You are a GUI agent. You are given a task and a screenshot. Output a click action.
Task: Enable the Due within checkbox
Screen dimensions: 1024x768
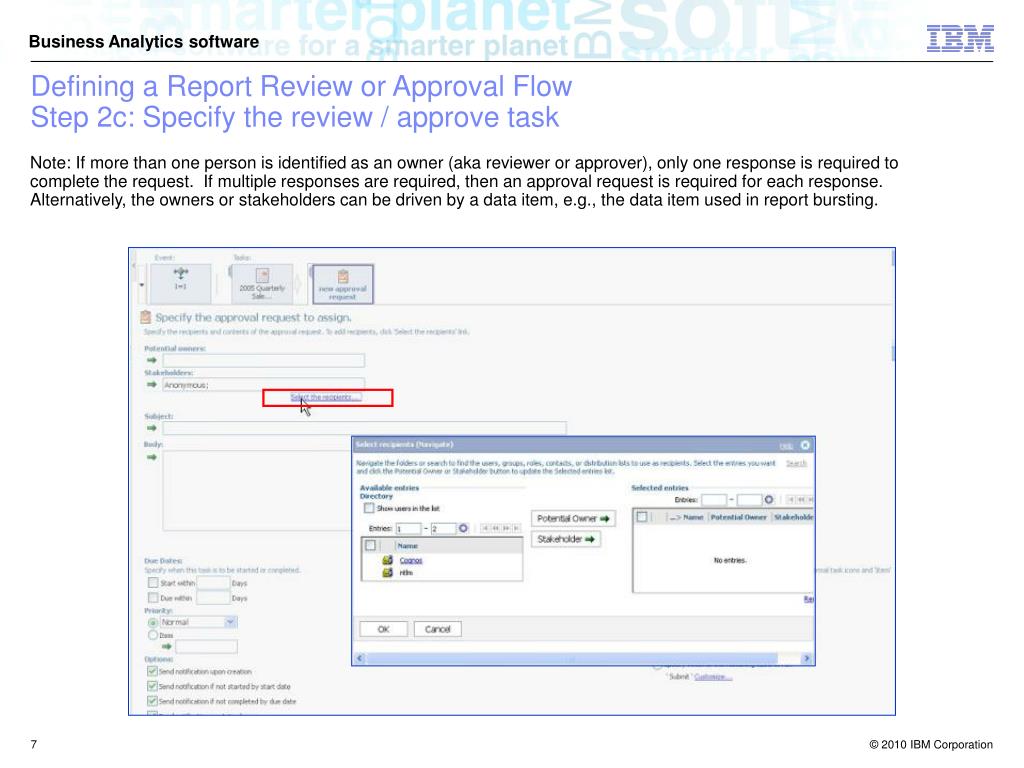pos(153,598)
